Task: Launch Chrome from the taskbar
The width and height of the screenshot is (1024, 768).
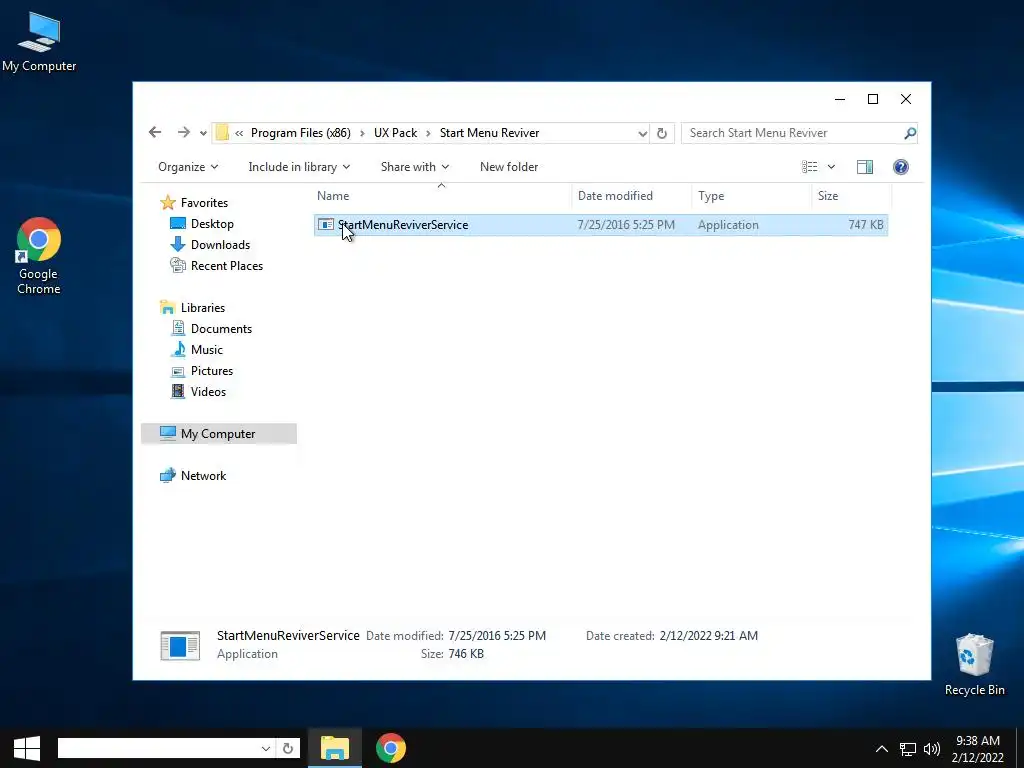Action: pos(391,748)
